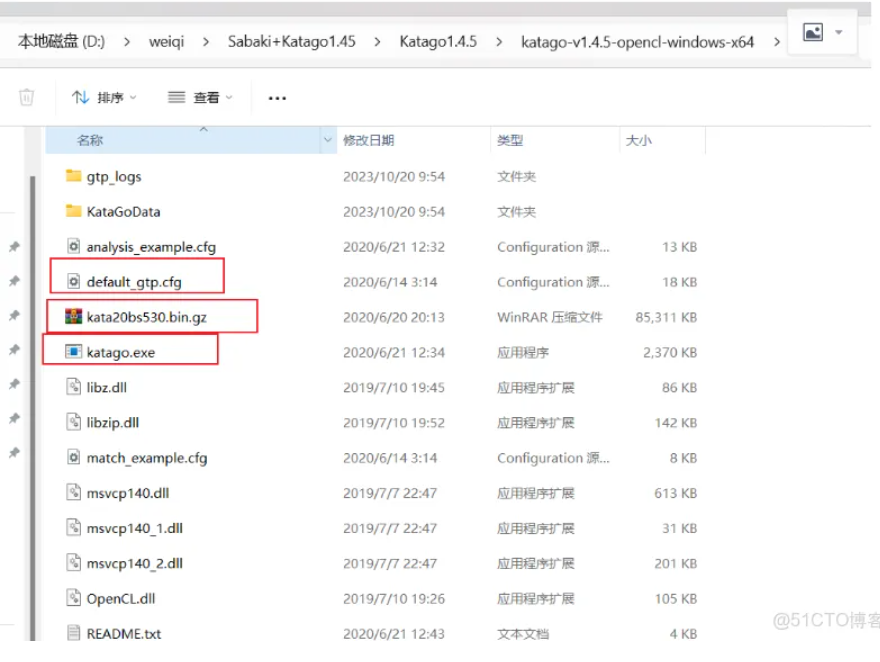Image resolution: width=880 pixels, height=662 pixels.
Task: Click the image viewer icon at top right
Action: 813,32
